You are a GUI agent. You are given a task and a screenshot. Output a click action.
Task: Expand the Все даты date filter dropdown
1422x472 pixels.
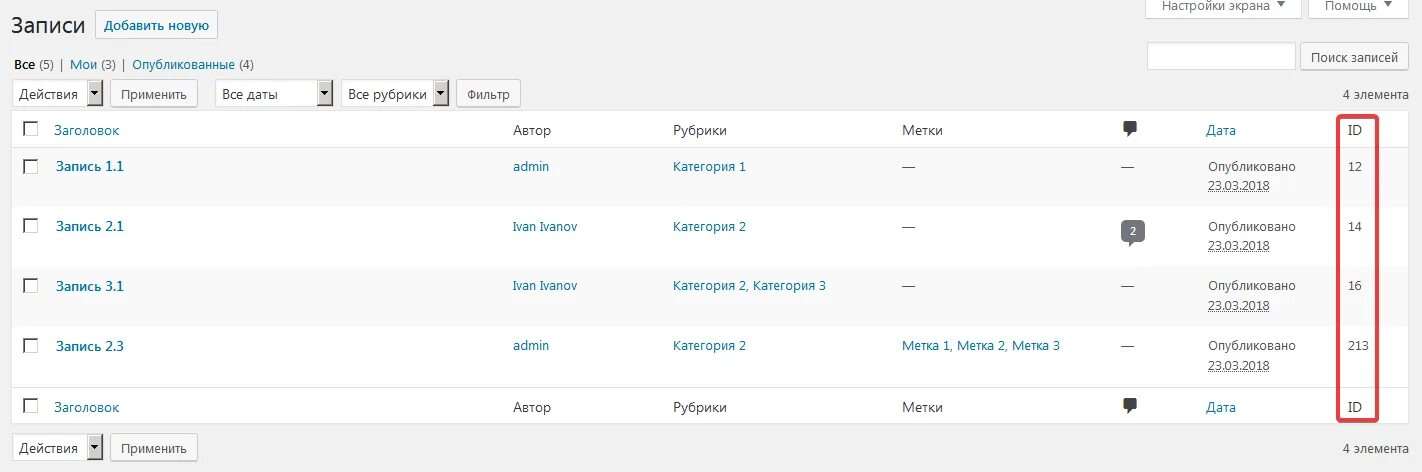coord(274,94)
